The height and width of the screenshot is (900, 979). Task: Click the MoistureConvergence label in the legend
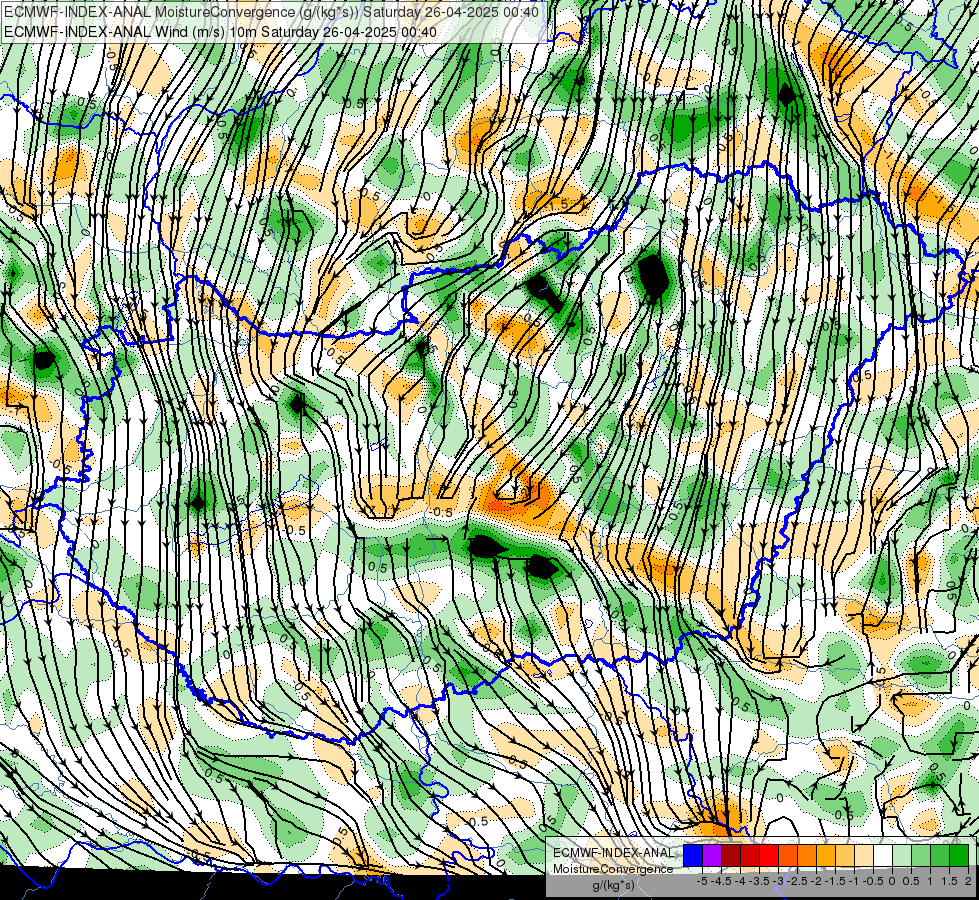613,869
